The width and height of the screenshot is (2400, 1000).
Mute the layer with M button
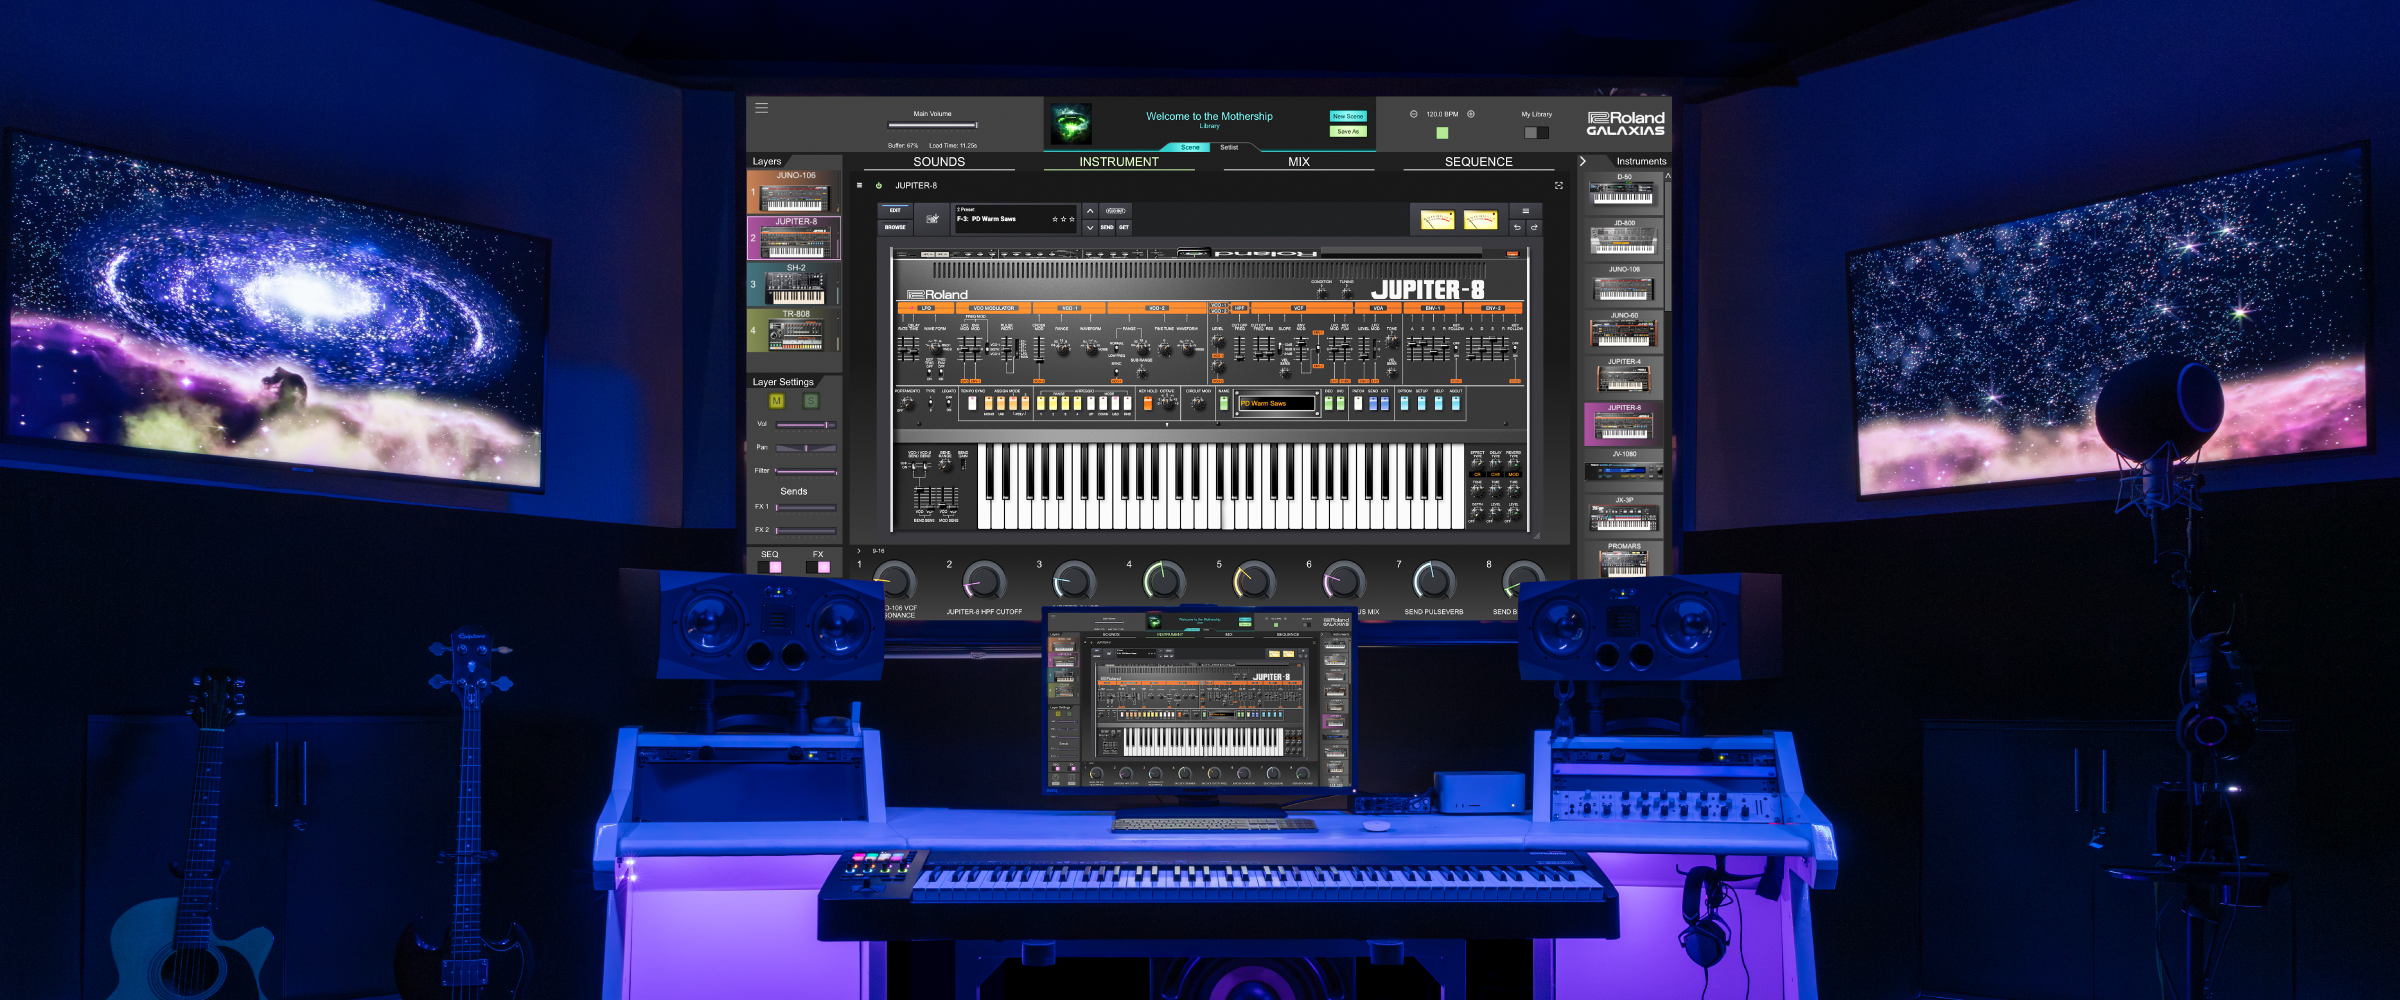coord(777,401)
